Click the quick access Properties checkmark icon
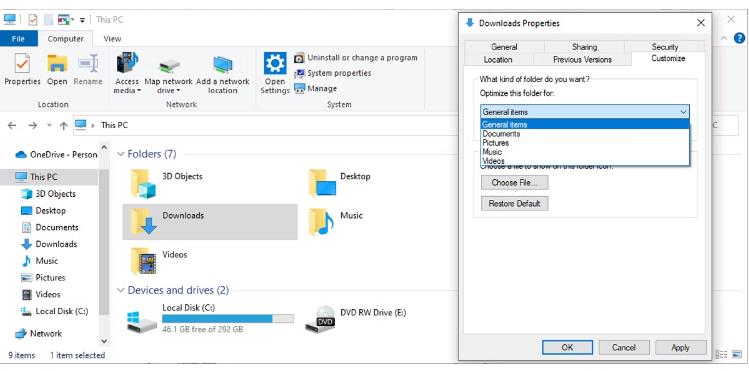The image size is (749, 371). (x=33, y=20)
